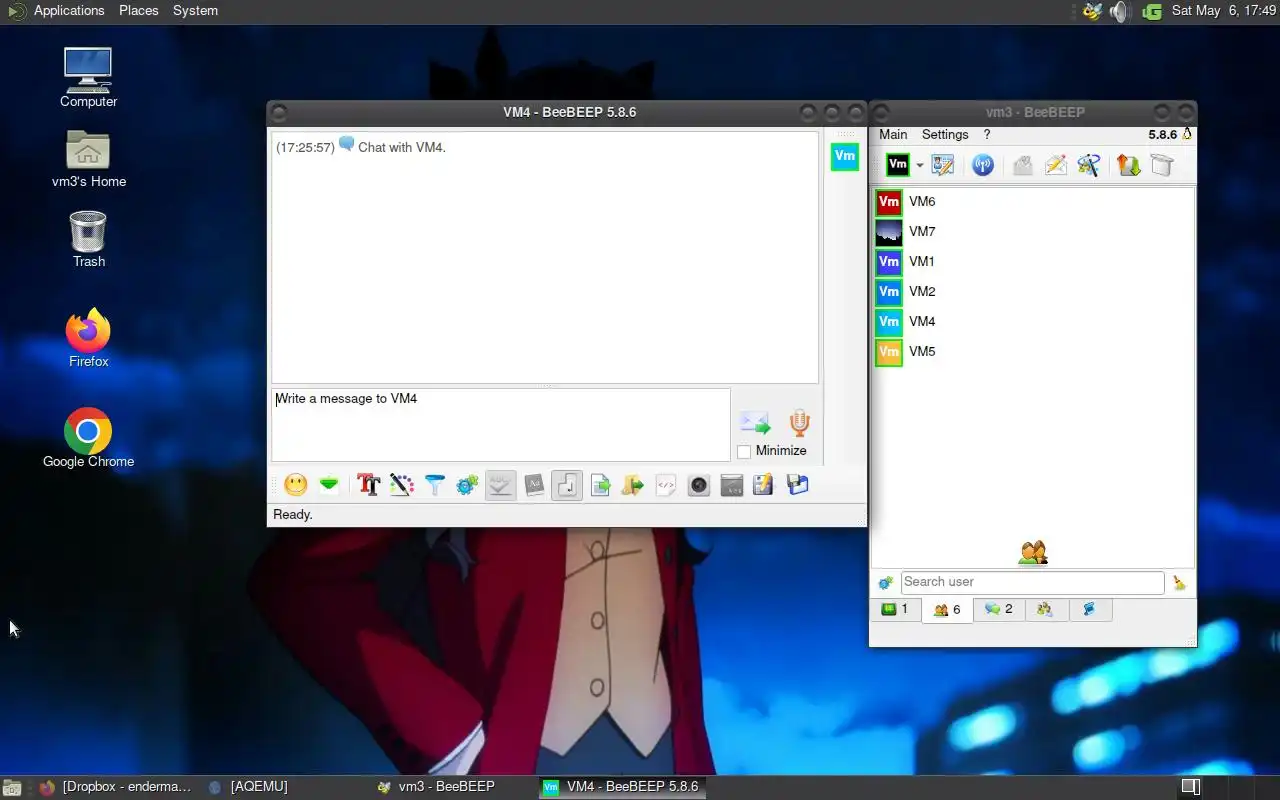The width and height of the screenshot is (1280, 800).
Task: Select user VM2 in the list
Action: [x=1033, y=292]
